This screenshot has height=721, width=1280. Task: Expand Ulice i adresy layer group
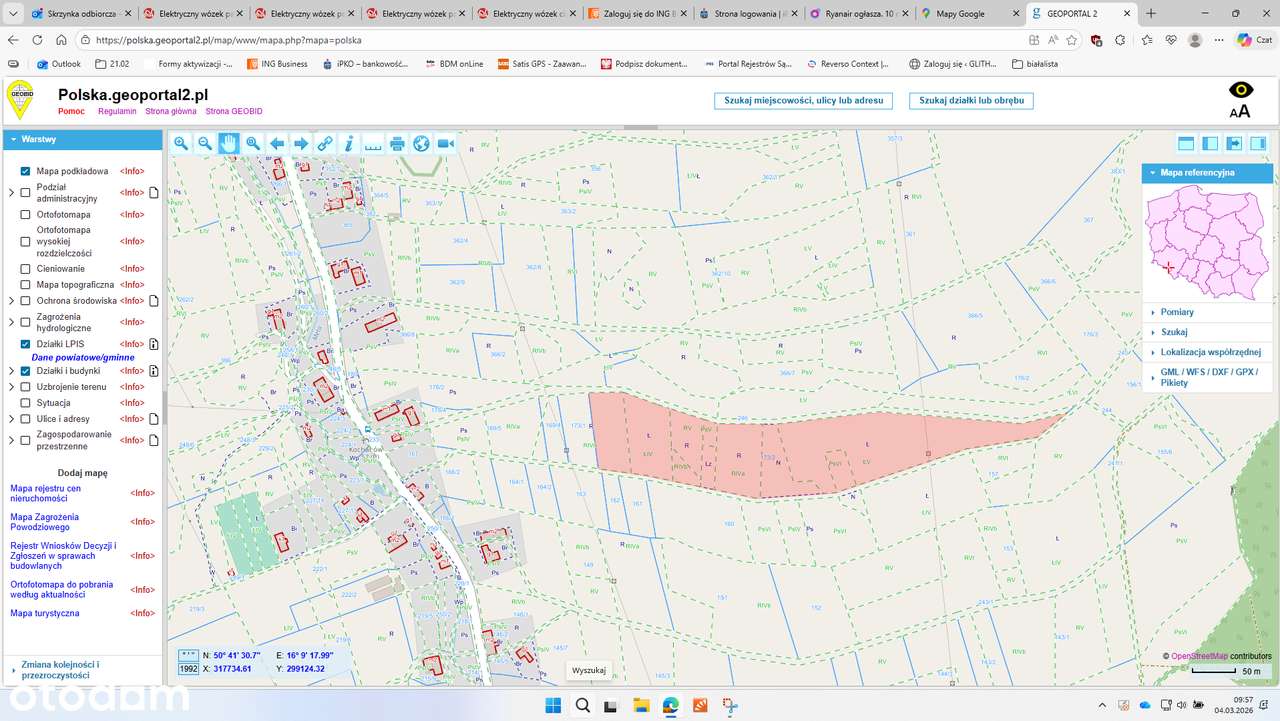click(x=12, y=419)
